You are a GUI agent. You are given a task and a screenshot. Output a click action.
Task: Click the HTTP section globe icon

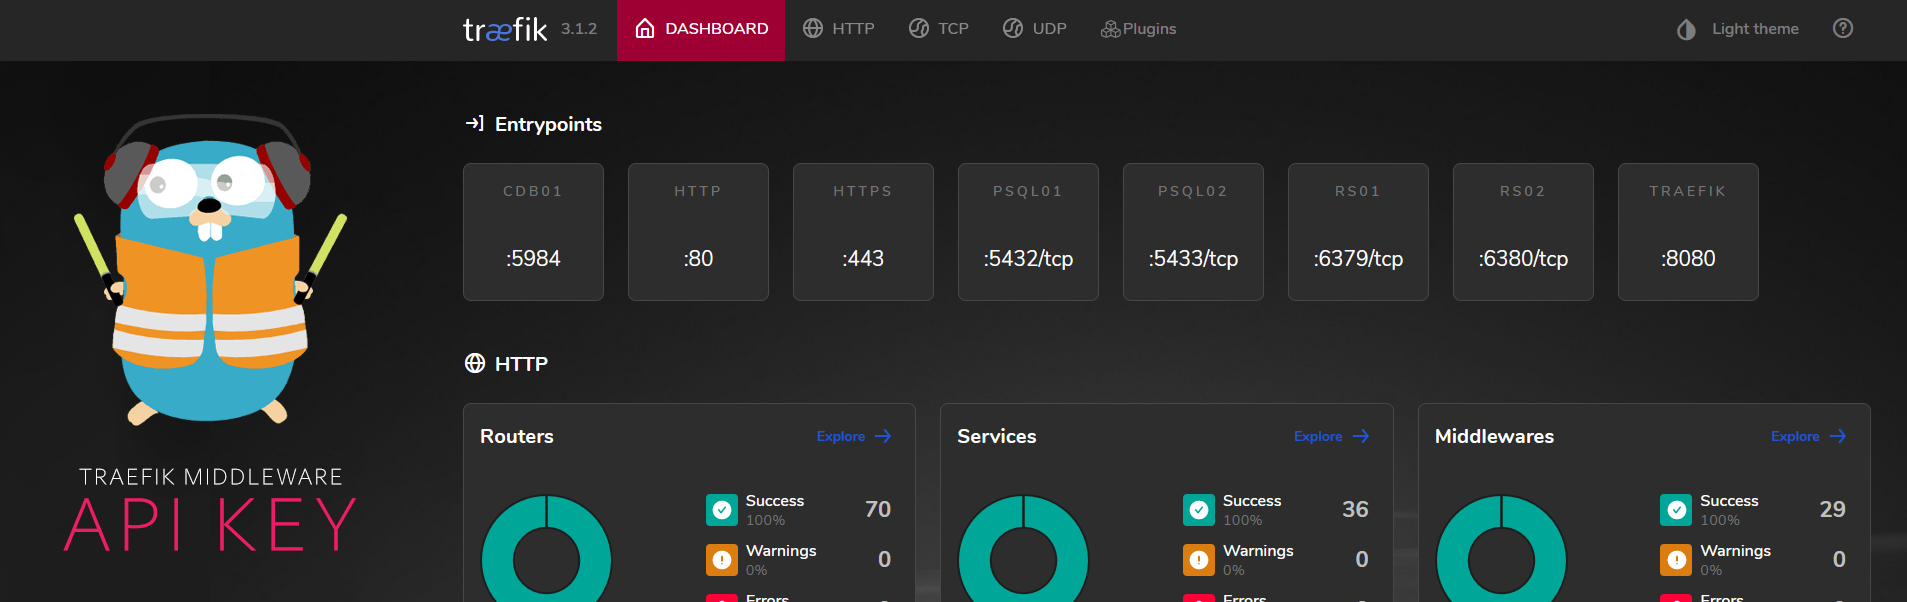coord(475,363)
